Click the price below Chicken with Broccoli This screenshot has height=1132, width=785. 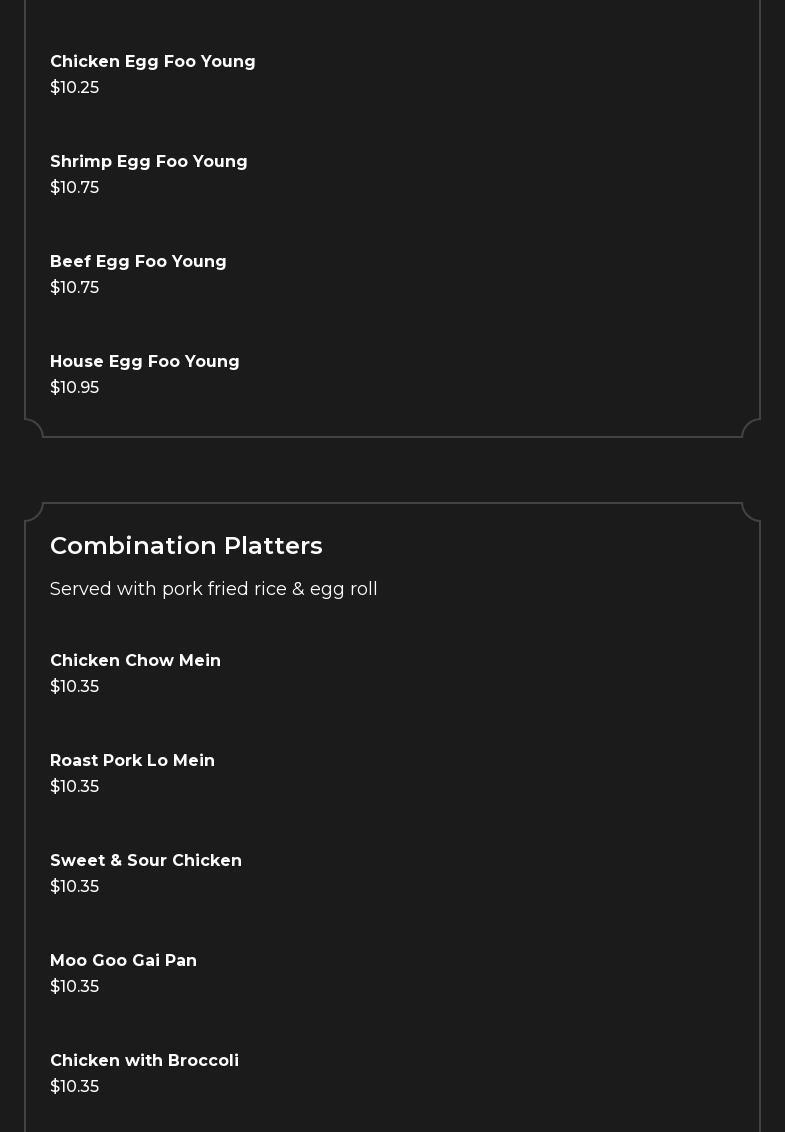pos(75,1087)
